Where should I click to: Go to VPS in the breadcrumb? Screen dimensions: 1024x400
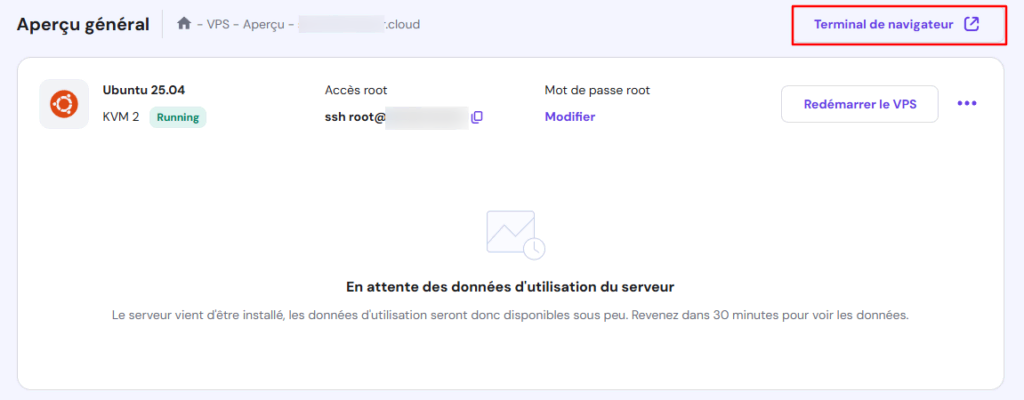coord(218,23)
